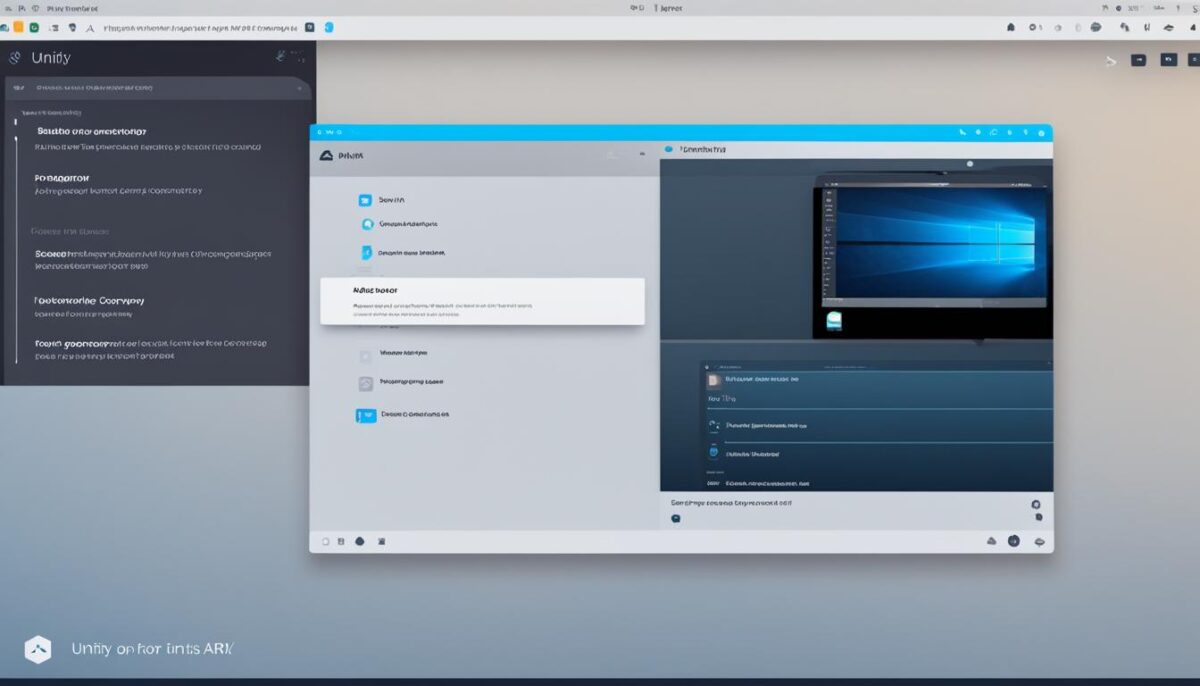The height and width of the screenshot is (686, 1200).
Task: Click the dark round icon in the dialog's bottom bar
Action: [x=1014, y=541]
